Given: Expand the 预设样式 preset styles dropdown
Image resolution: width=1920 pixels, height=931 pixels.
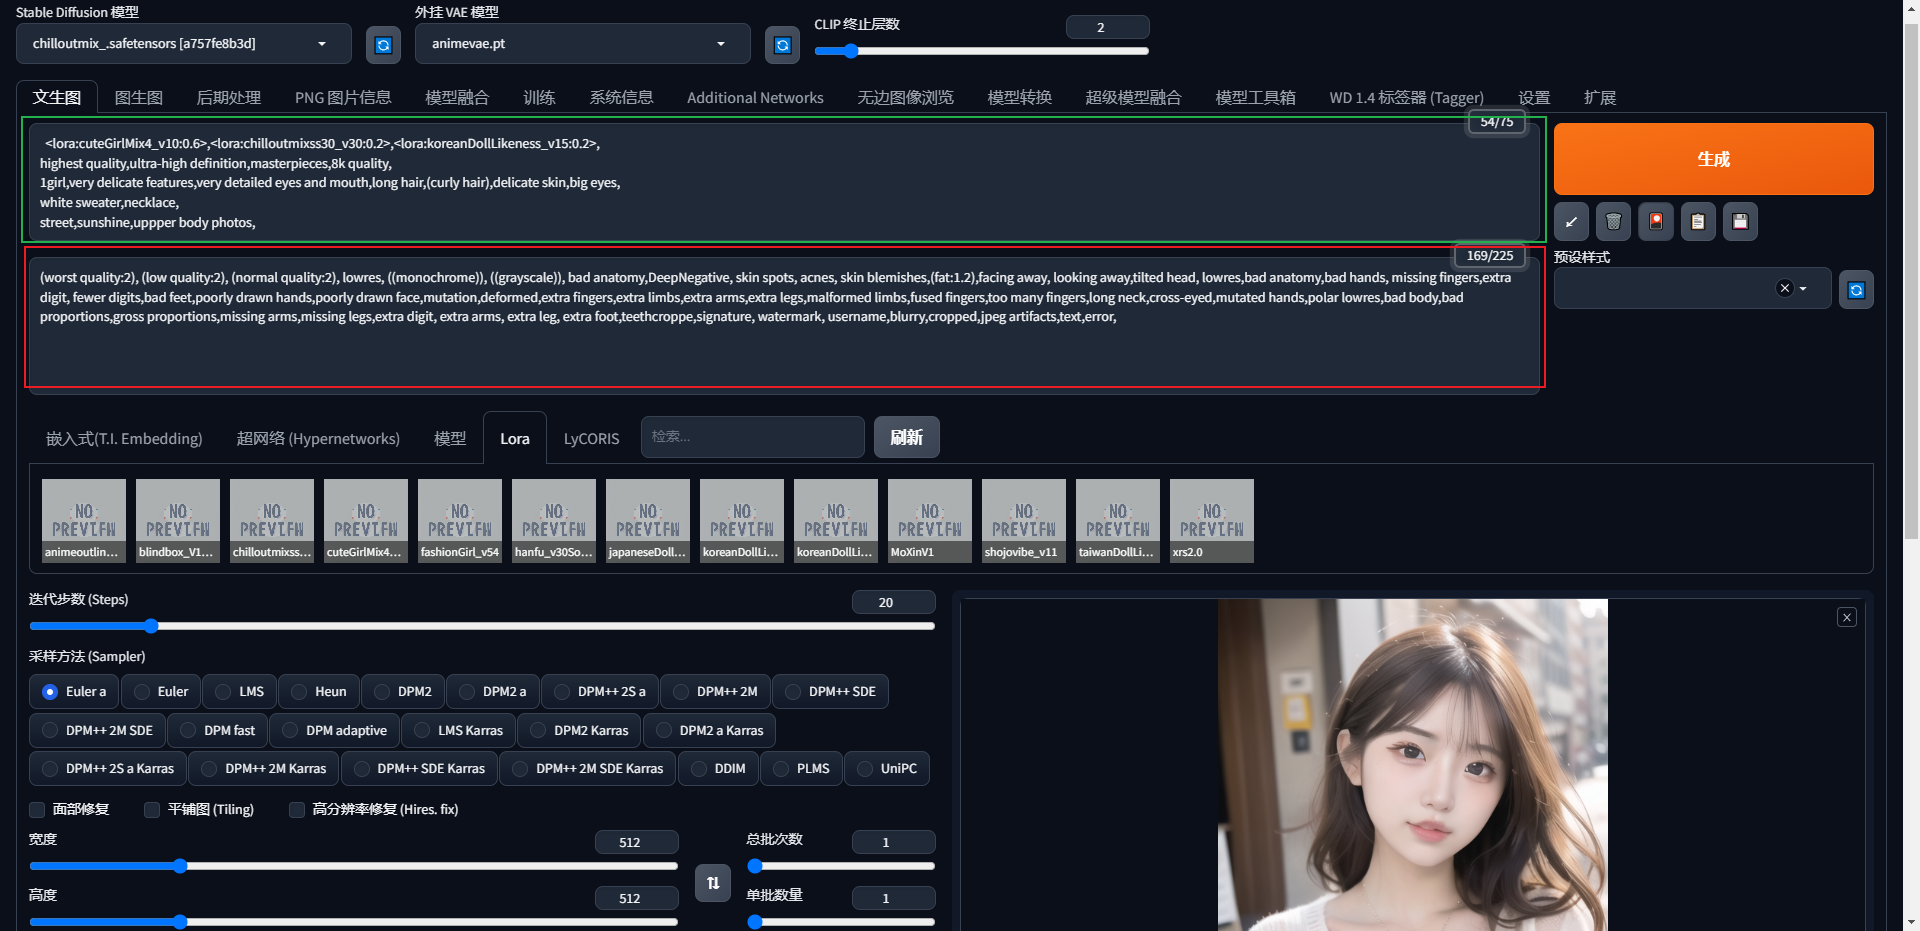Looking at the screenshot, I should (x=1803, y=289).
